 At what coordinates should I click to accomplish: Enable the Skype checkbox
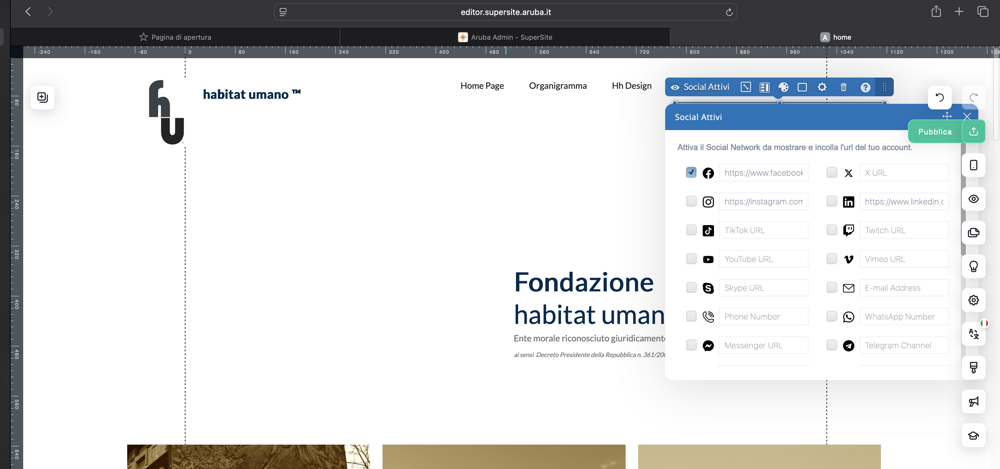click(x=691, y=287)
